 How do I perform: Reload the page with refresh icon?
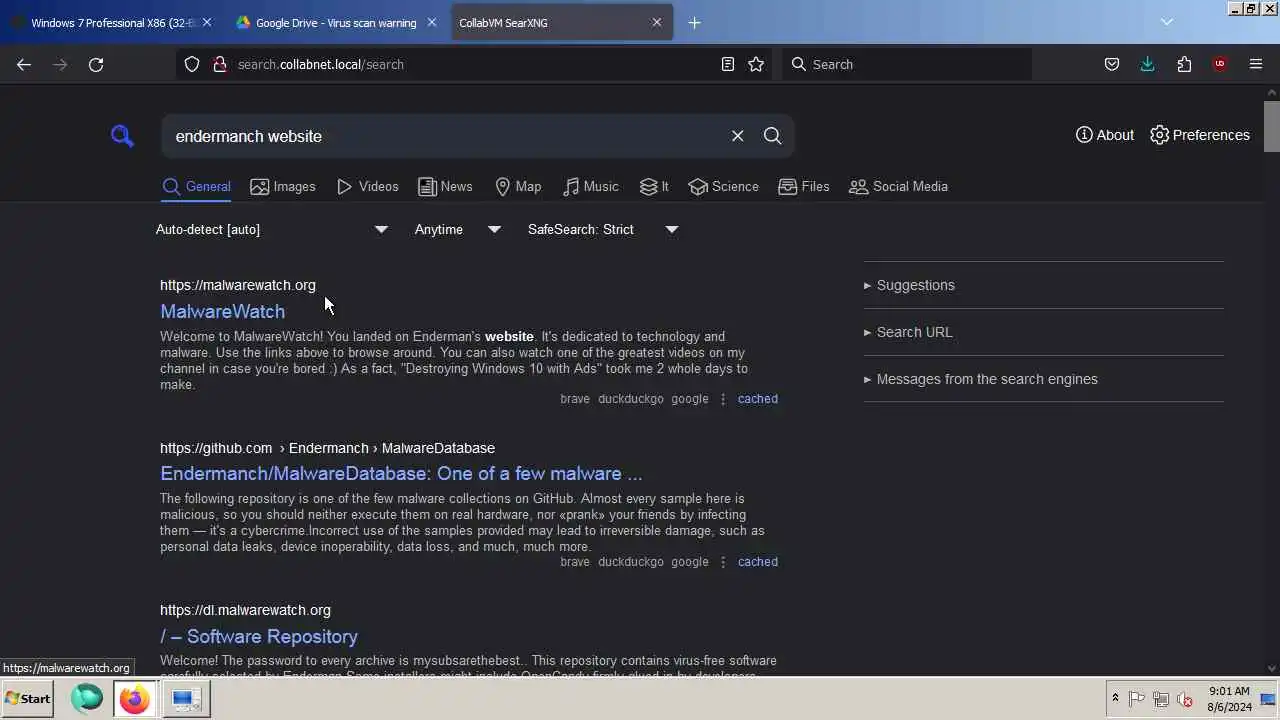click(x=96, y=64)
